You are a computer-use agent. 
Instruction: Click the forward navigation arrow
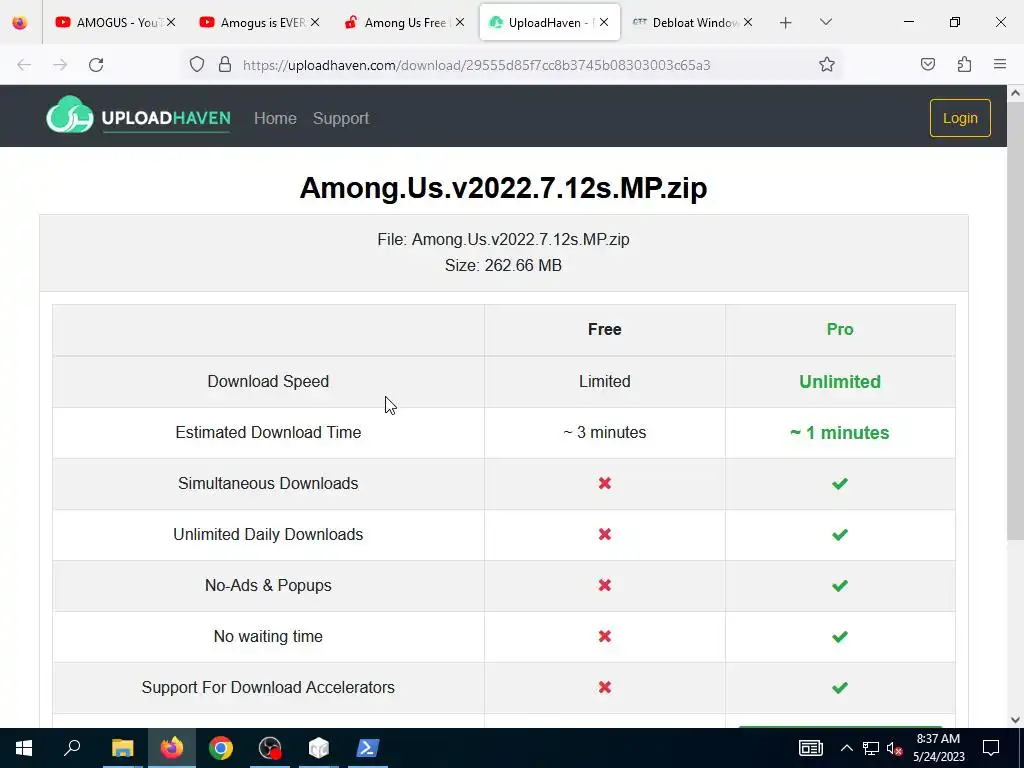click(x=60, y=65)
